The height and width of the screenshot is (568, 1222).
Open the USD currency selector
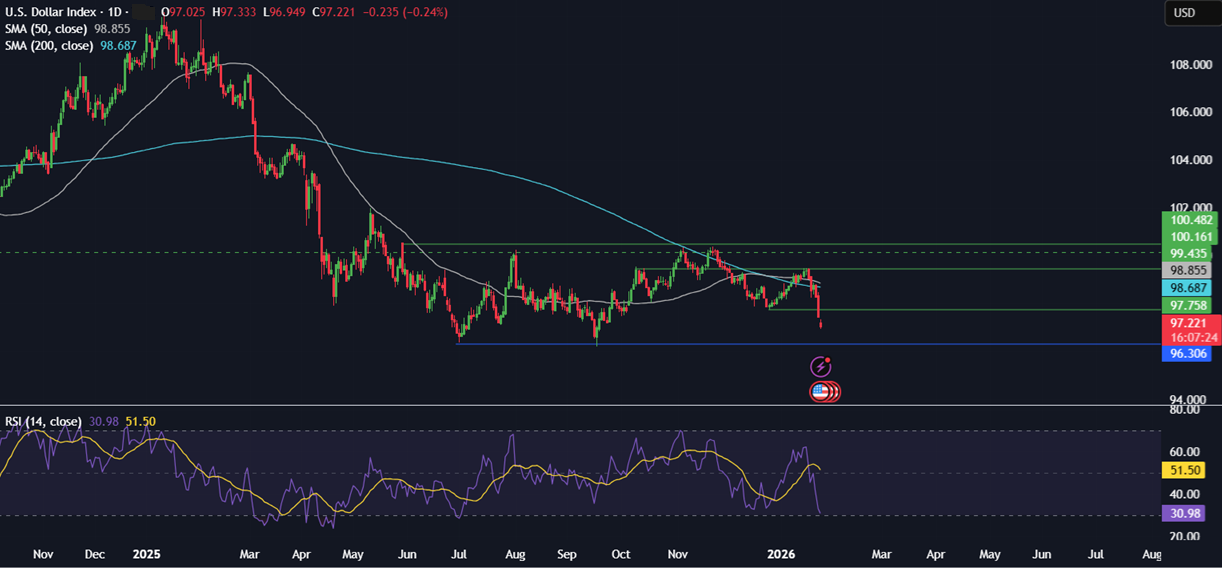point(1184,13)
